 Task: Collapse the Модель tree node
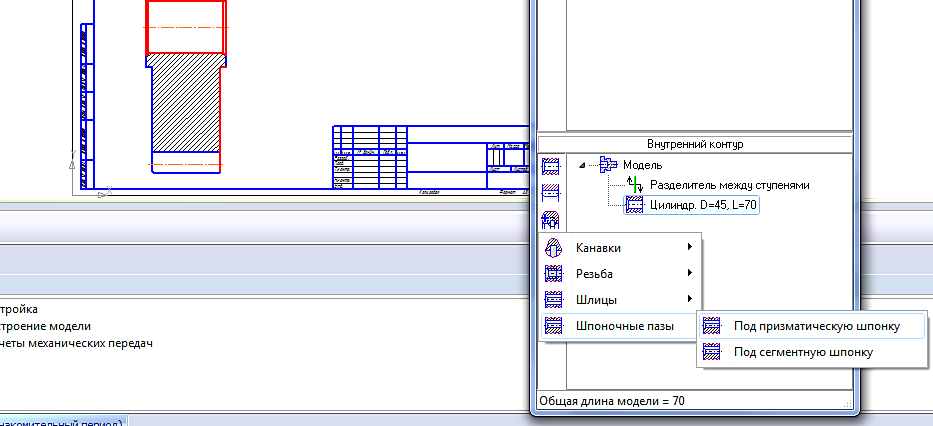pos(581,165)
